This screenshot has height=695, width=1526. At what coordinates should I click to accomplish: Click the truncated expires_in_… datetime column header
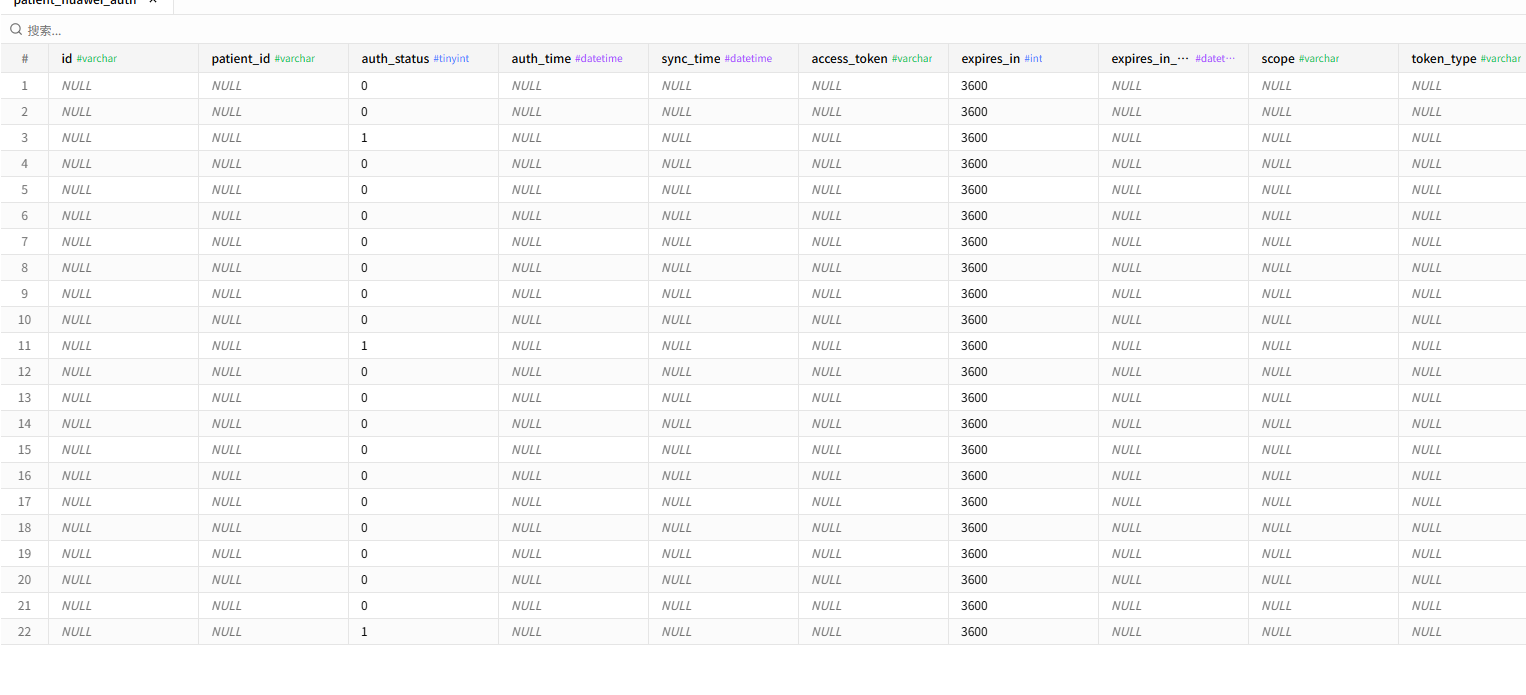1174,59
